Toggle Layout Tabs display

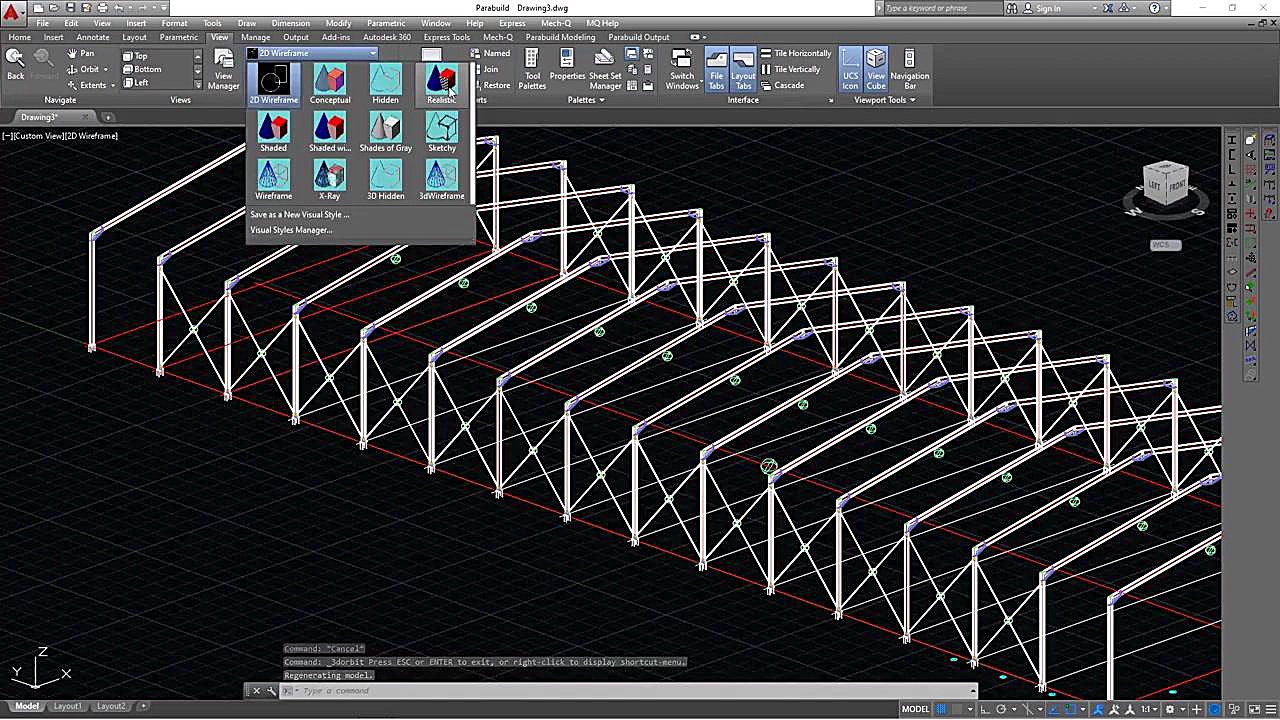click(x=743, y=69)
